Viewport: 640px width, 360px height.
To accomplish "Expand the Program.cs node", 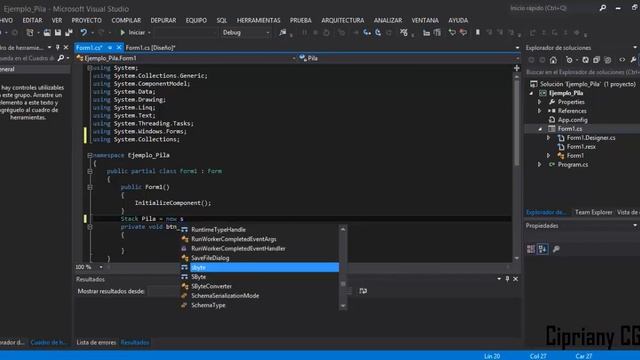I will click(540, 164).
